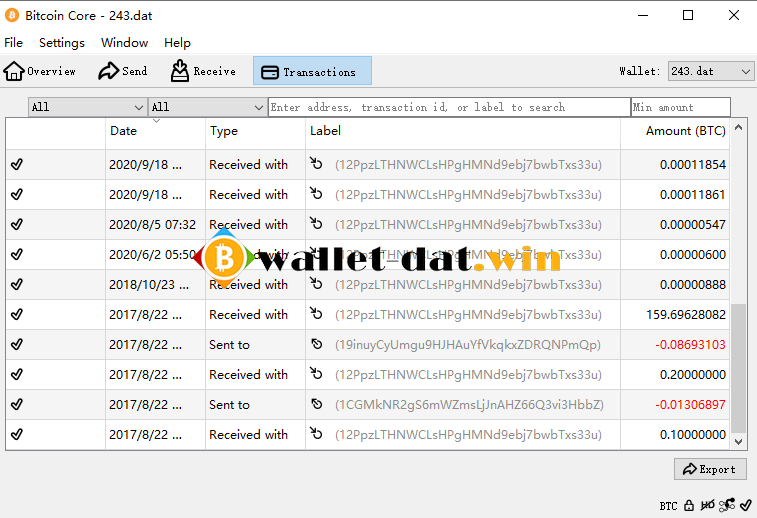Click the wallet encryption lock icon
Screen dimensions: 757x518
tap(689, 505)
